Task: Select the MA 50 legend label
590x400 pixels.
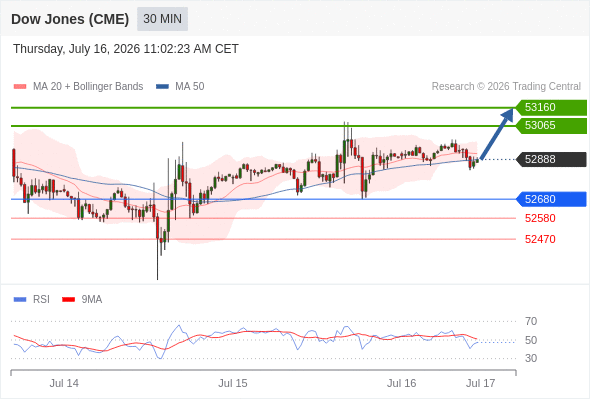Action: coord(190,87)
